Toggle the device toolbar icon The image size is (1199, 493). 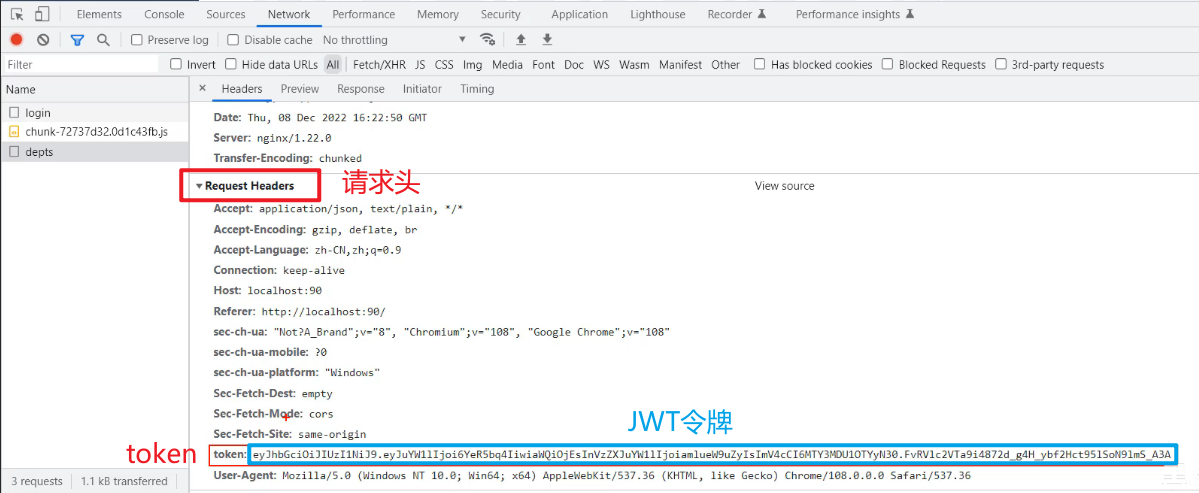tap(42, 14)
